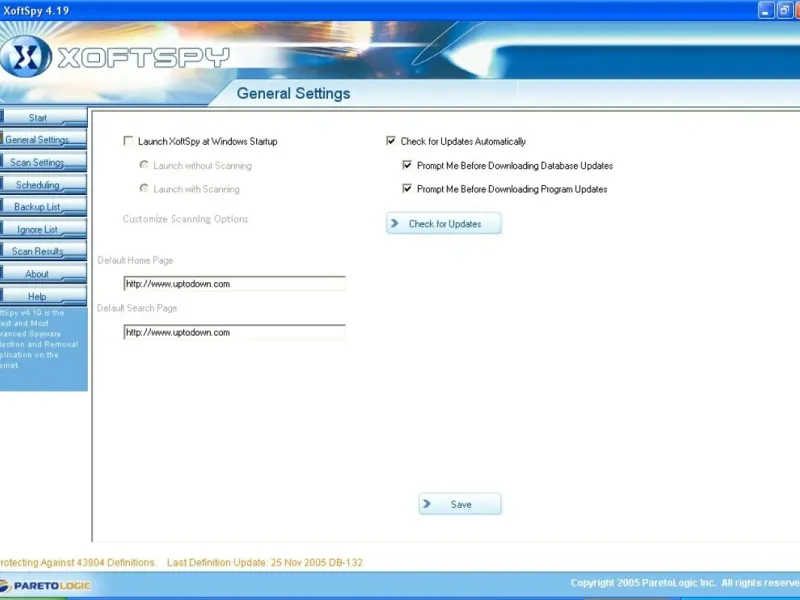Viewport: 800px width, 600px height.
Task: Click Last Definition Update status text
Action: [265, 562]
